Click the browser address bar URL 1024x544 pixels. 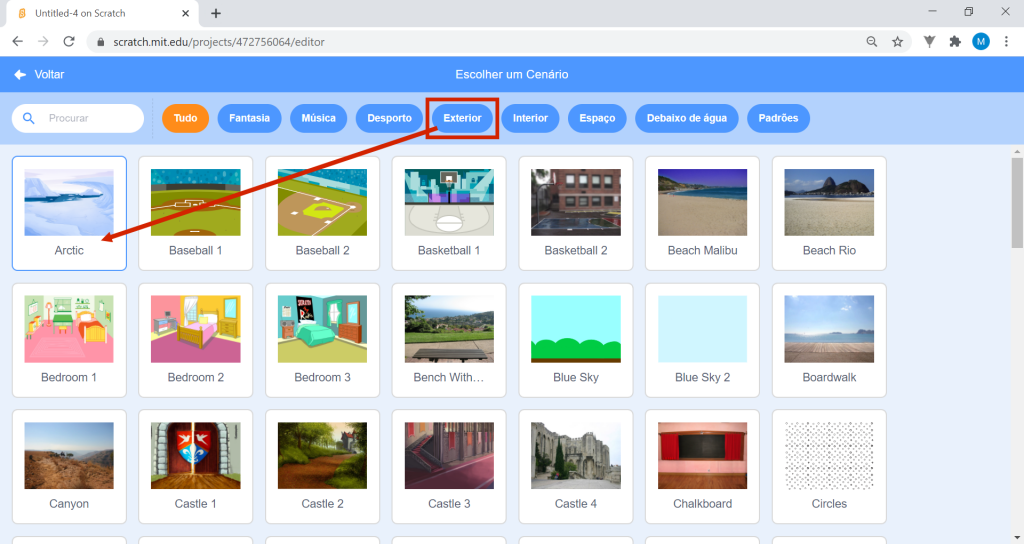[x=219, y=42]
